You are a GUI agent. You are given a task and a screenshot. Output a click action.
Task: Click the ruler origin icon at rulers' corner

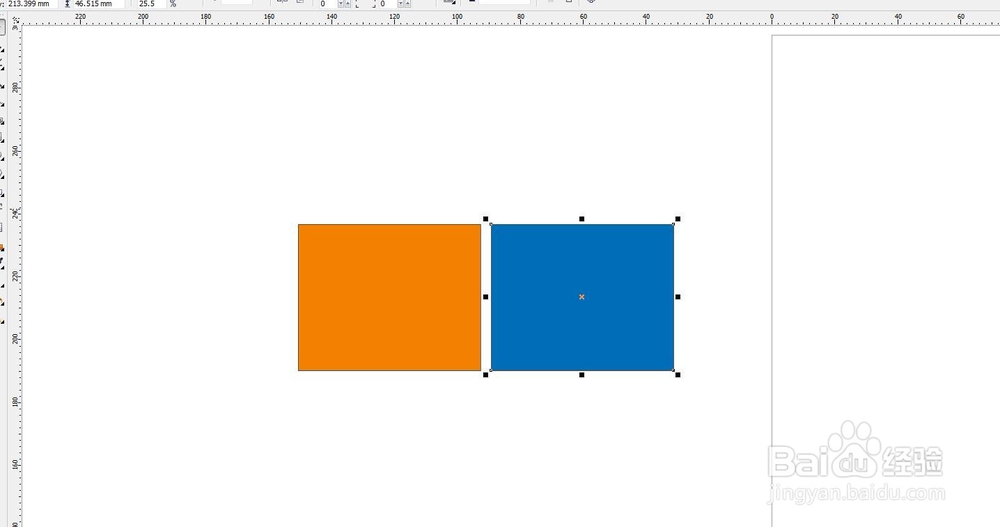(x=15, y=20)
